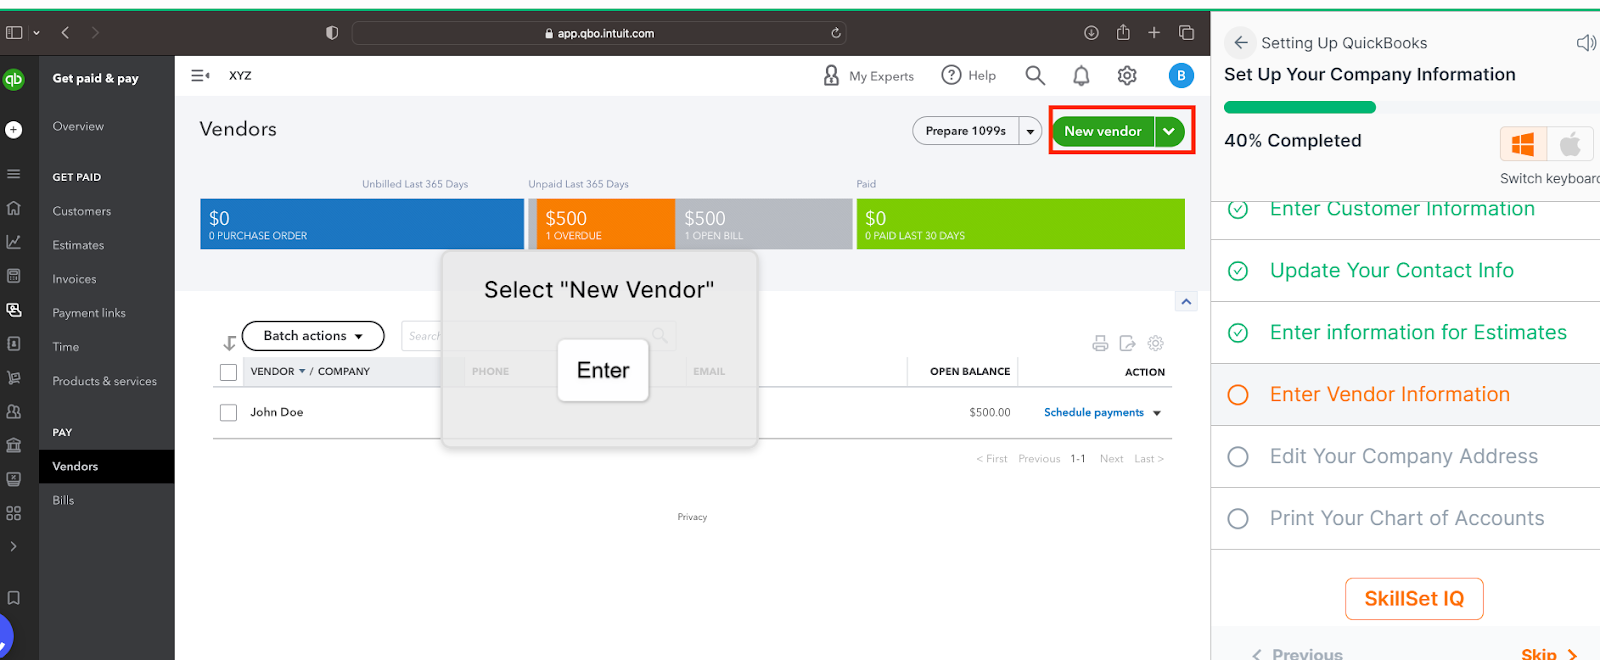Open Bills in the sidebar
The width and height of the screenshot is (1600, 660).
[x=63, y=500]
